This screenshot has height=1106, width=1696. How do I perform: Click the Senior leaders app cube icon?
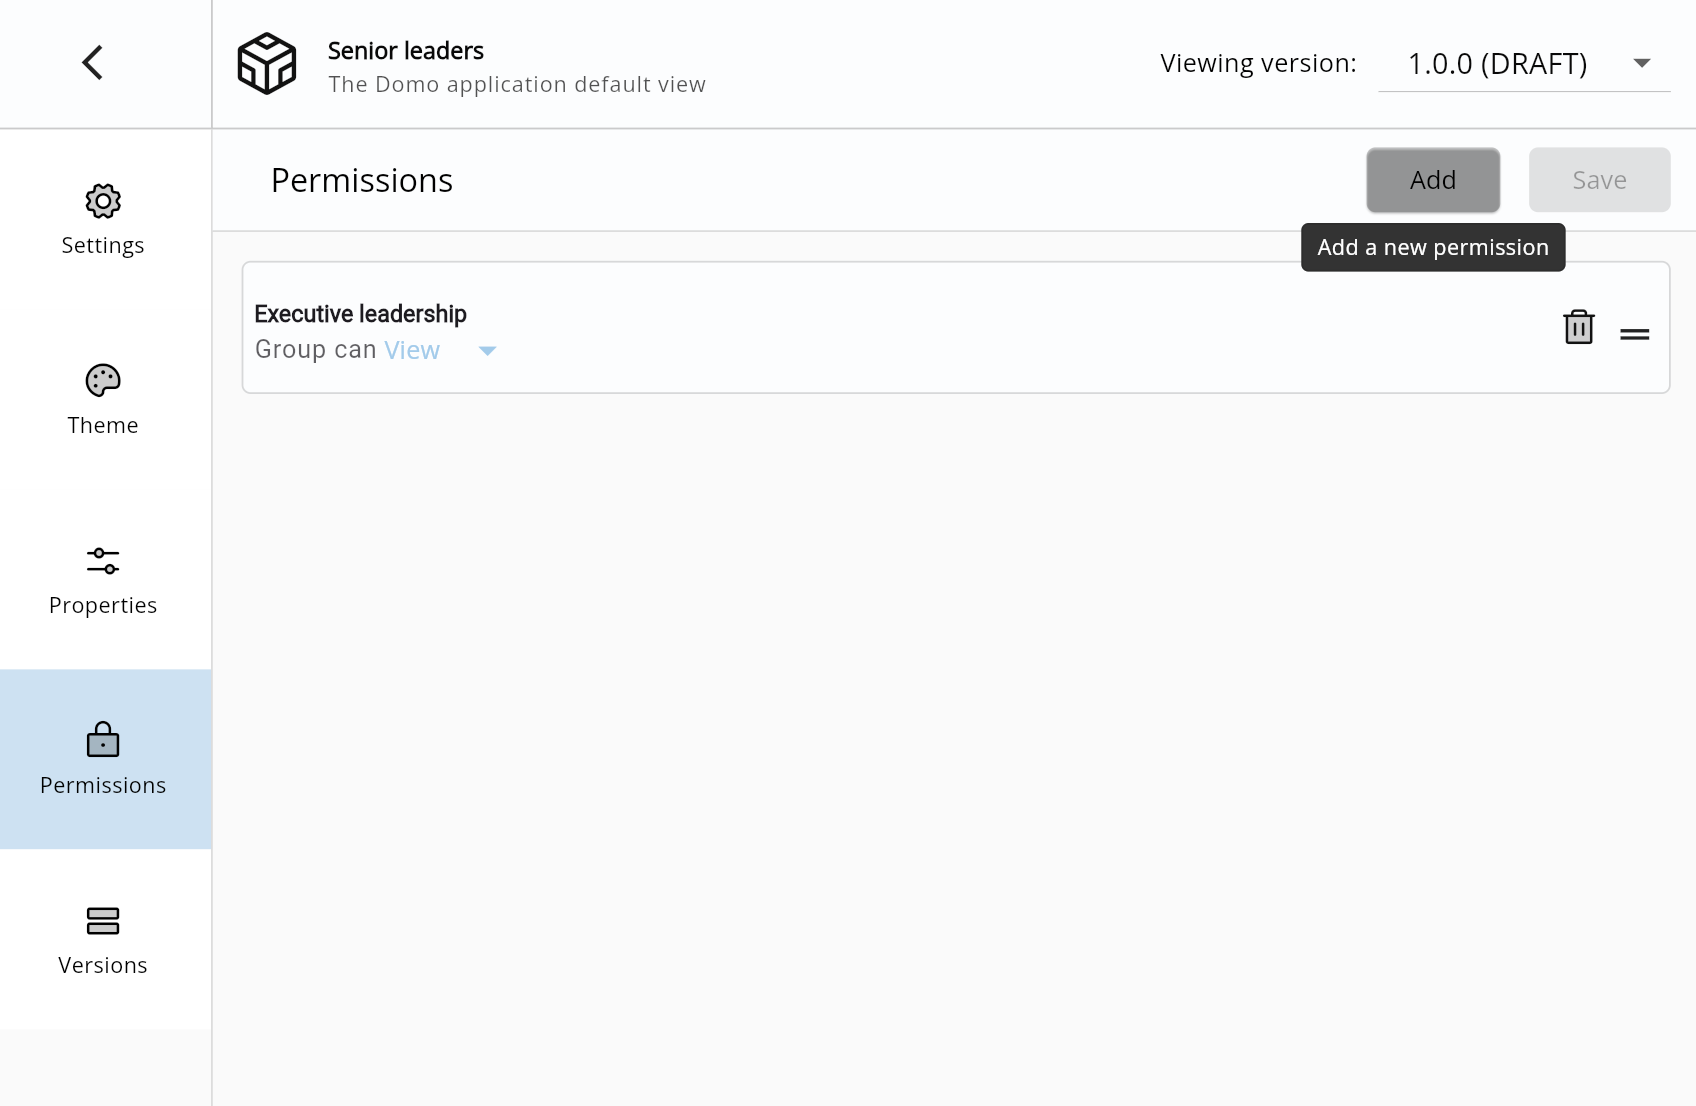pos(266,62)
